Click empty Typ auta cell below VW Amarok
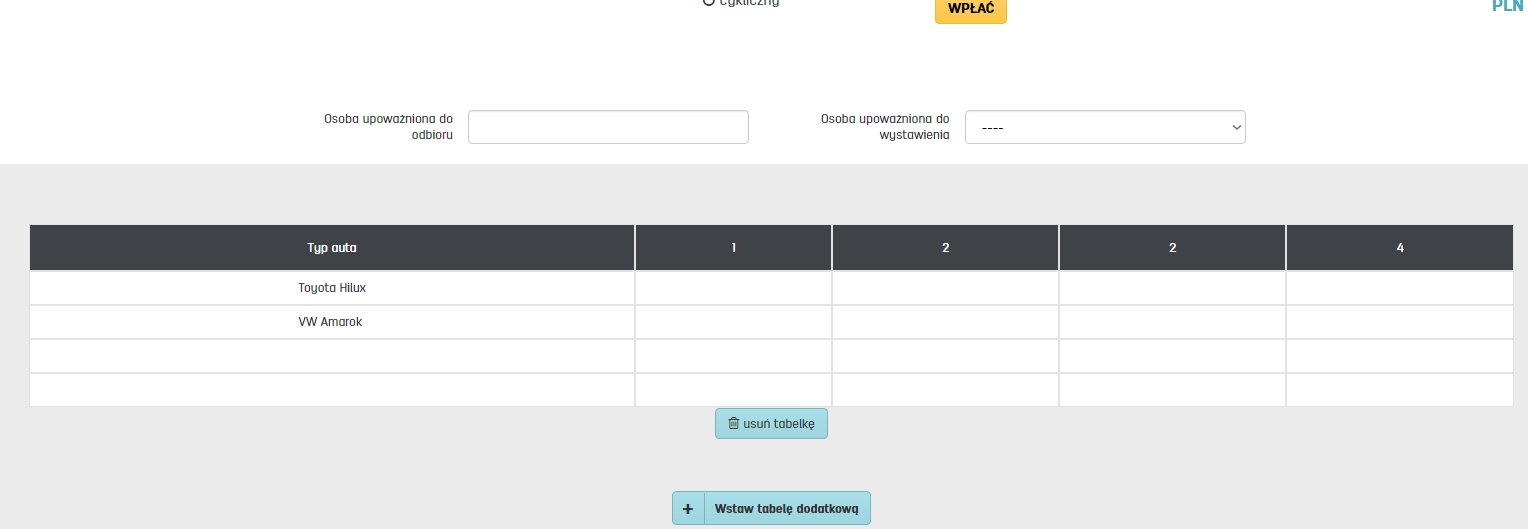1528x529 pixels. click(x=332, y=356)
